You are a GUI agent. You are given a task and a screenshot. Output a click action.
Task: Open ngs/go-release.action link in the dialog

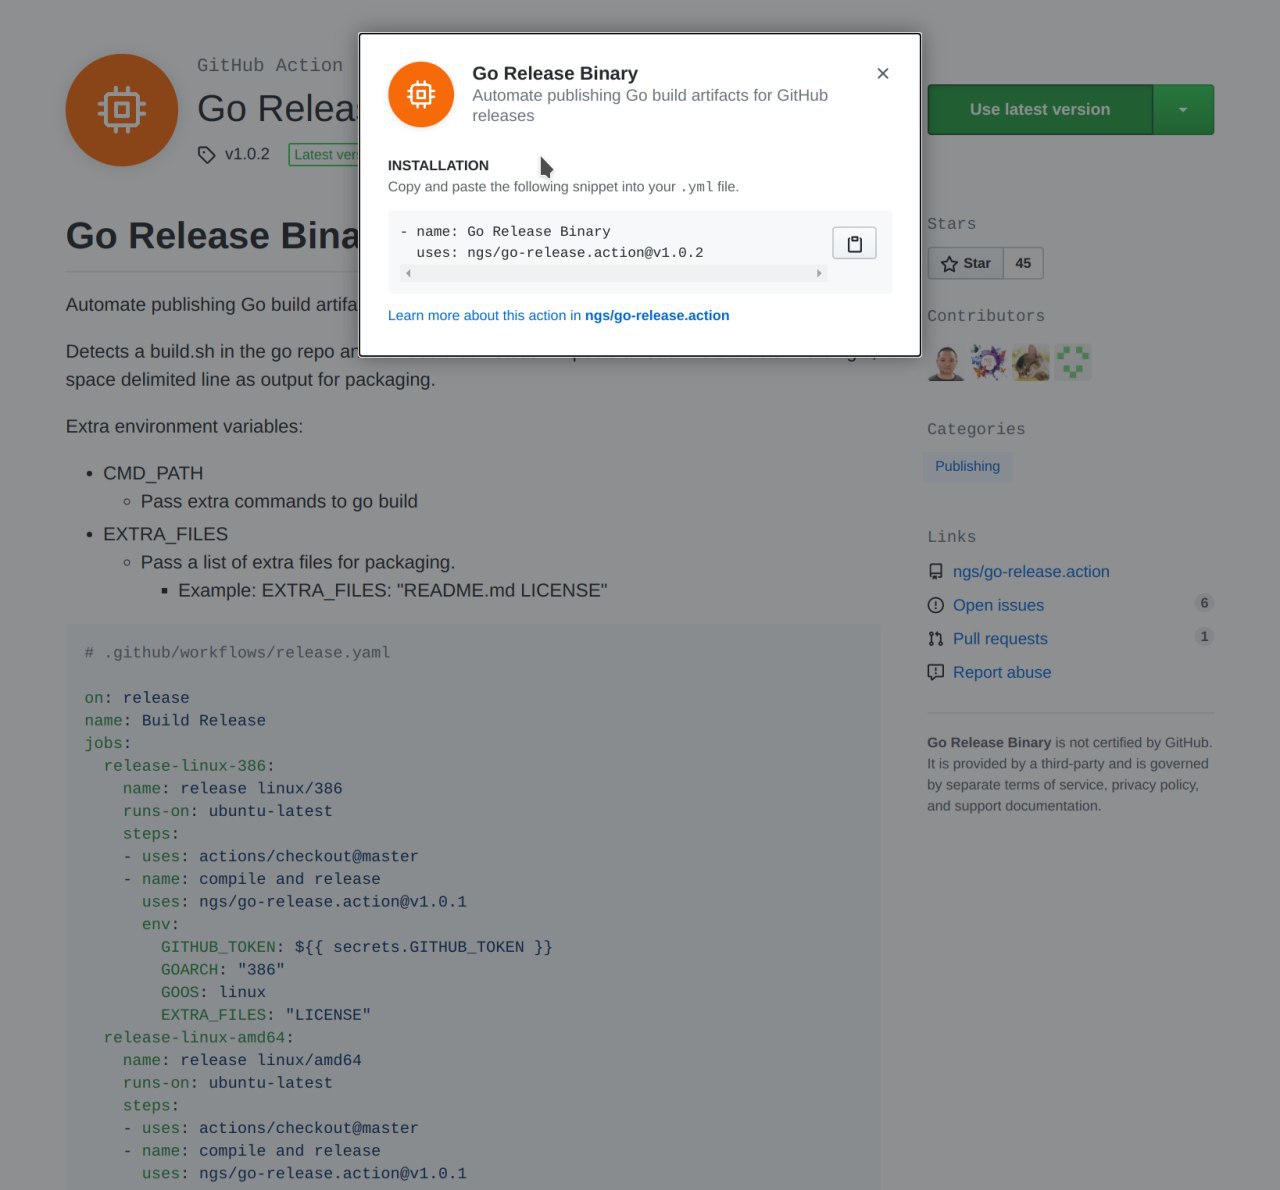pyautogui.click(x=657, y=315)
